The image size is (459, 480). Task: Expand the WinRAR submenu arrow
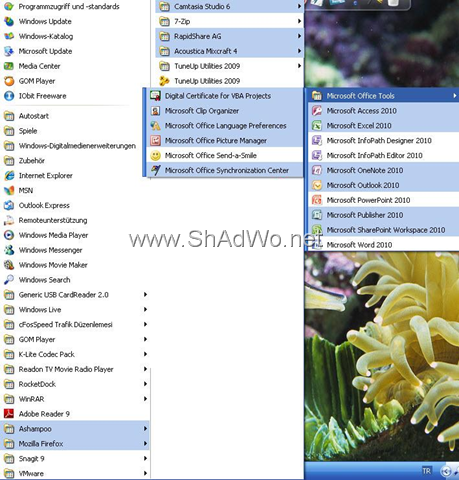pyautogui.click(x=145, y=399)
